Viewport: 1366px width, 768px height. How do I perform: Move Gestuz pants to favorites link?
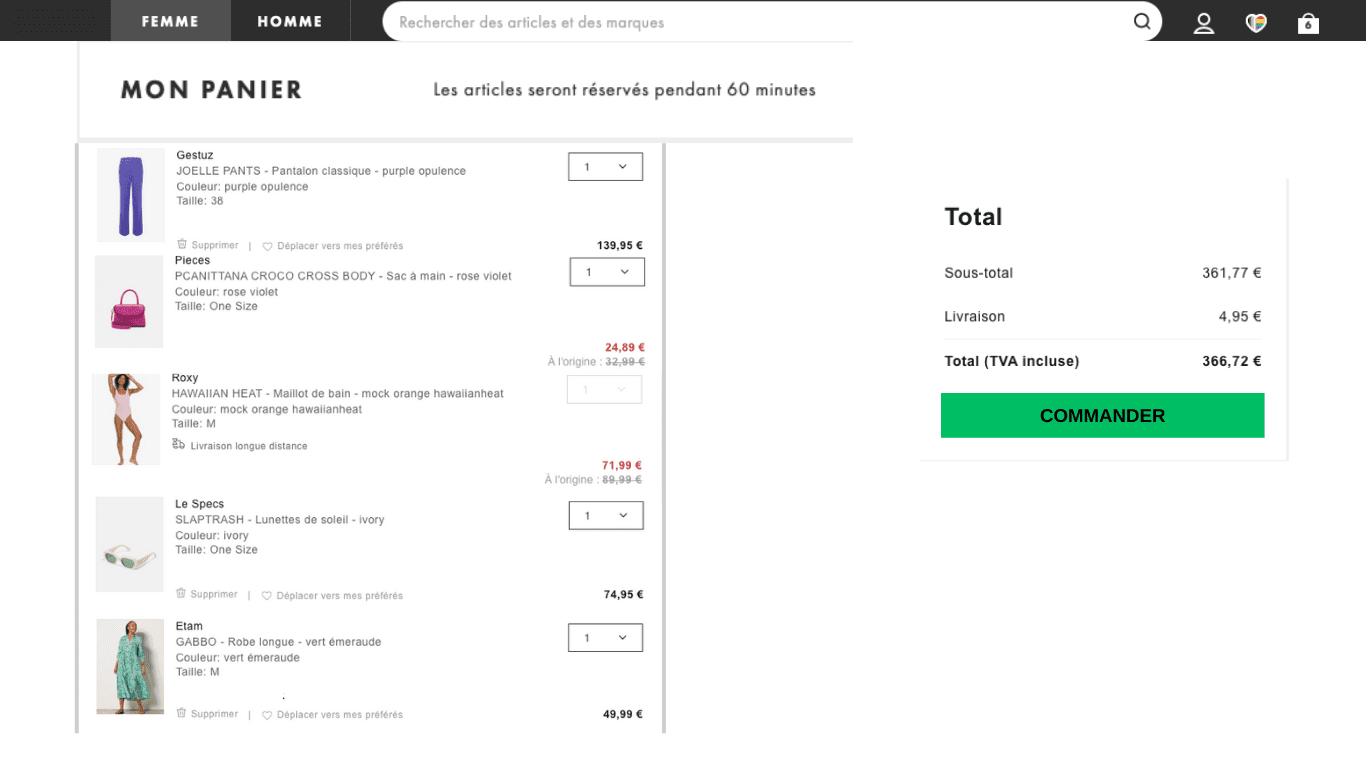tap(340, 246)
